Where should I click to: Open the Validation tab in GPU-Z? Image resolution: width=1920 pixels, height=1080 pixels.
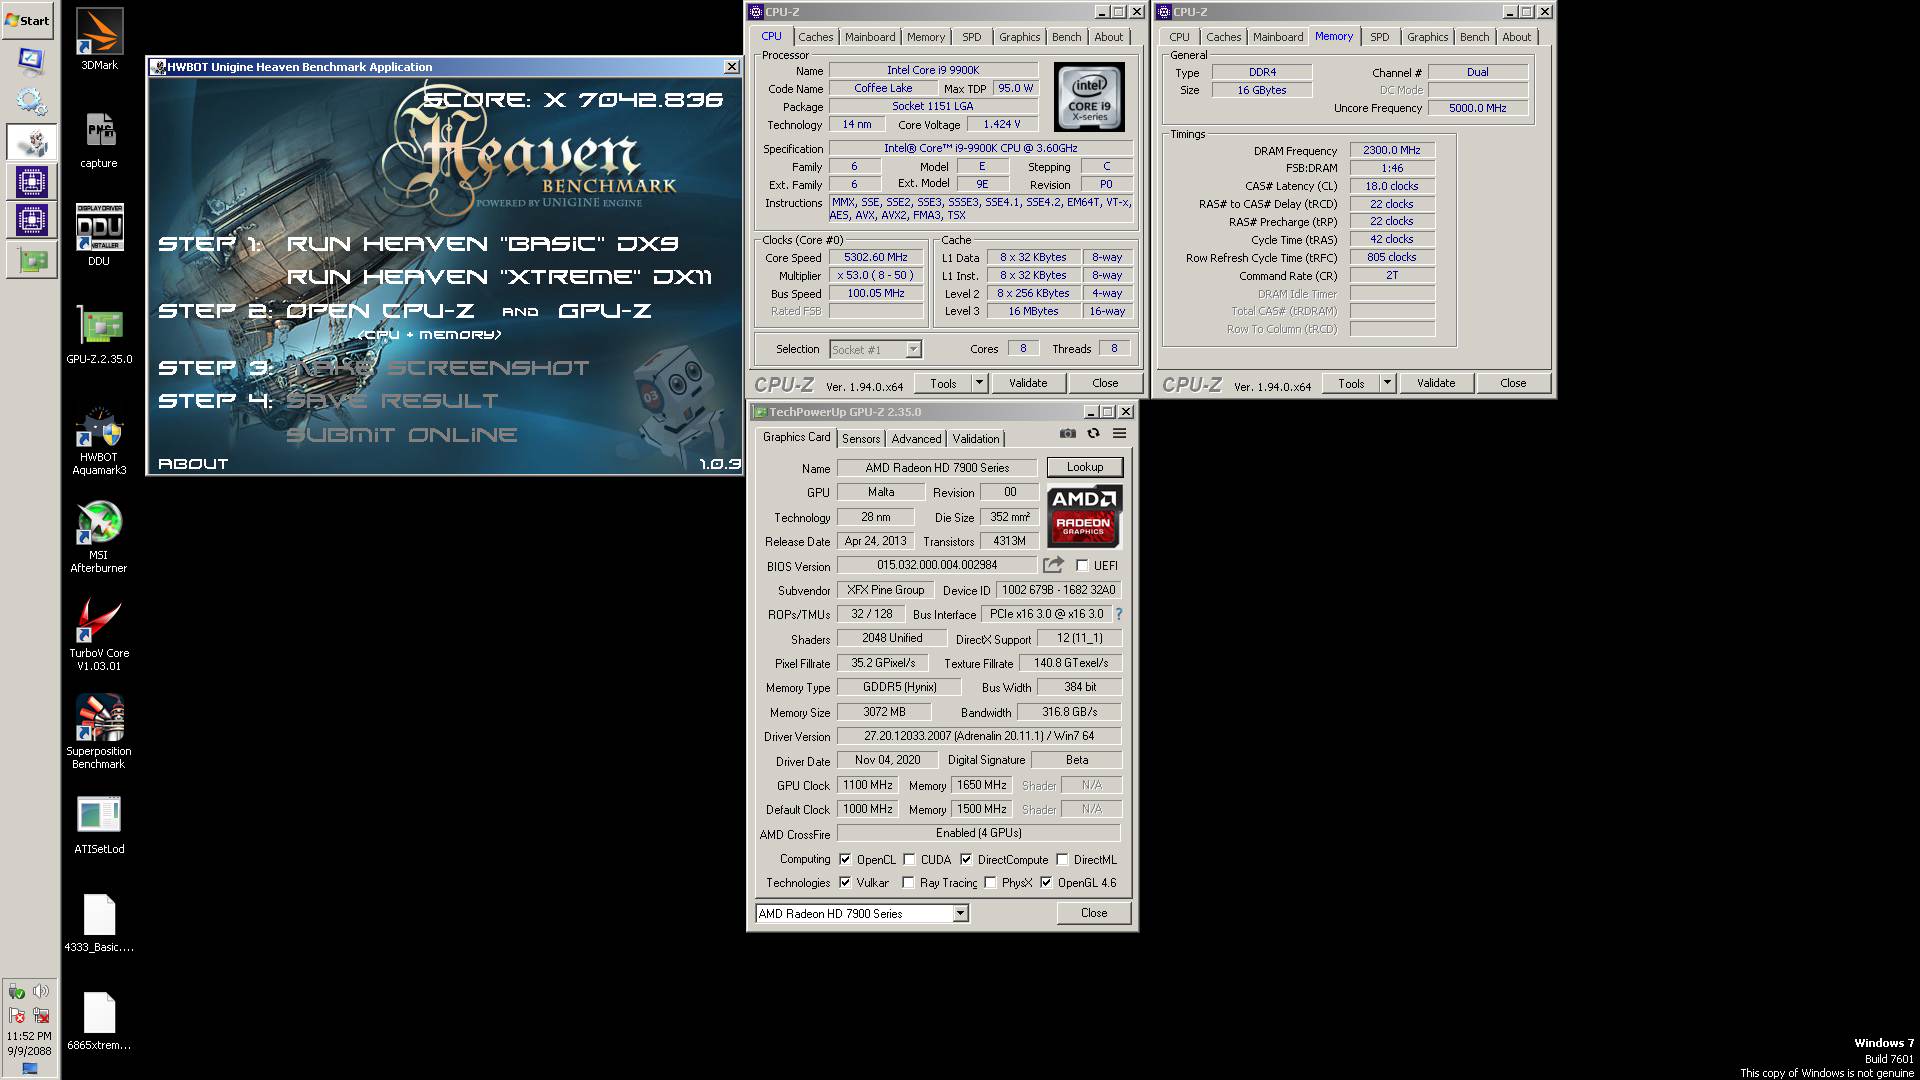coord(976,439)
